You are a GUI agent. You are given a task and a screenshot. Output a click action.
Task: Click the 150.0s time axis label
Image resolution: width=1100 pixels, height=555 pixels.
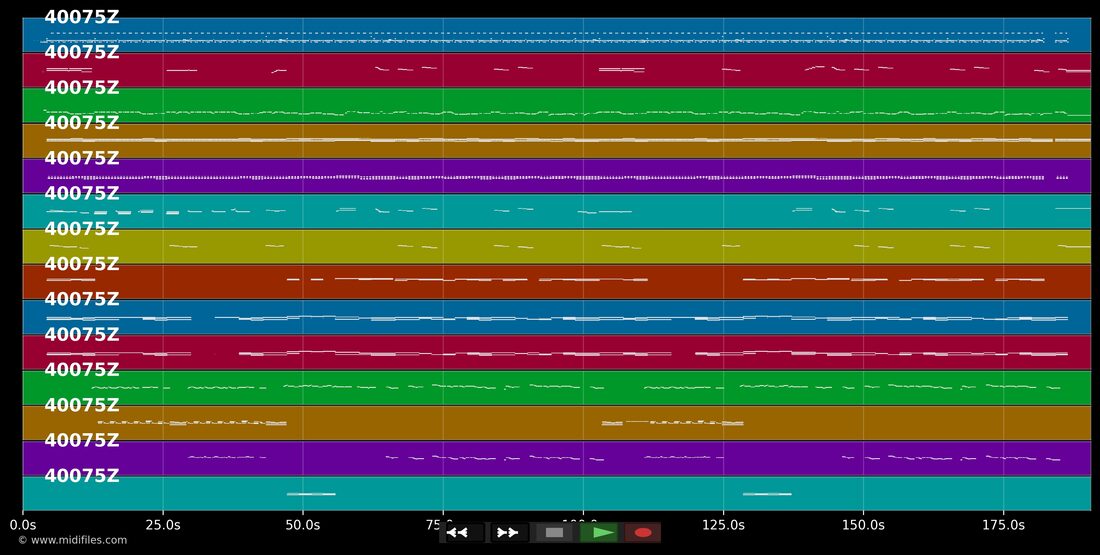(863, 525)
